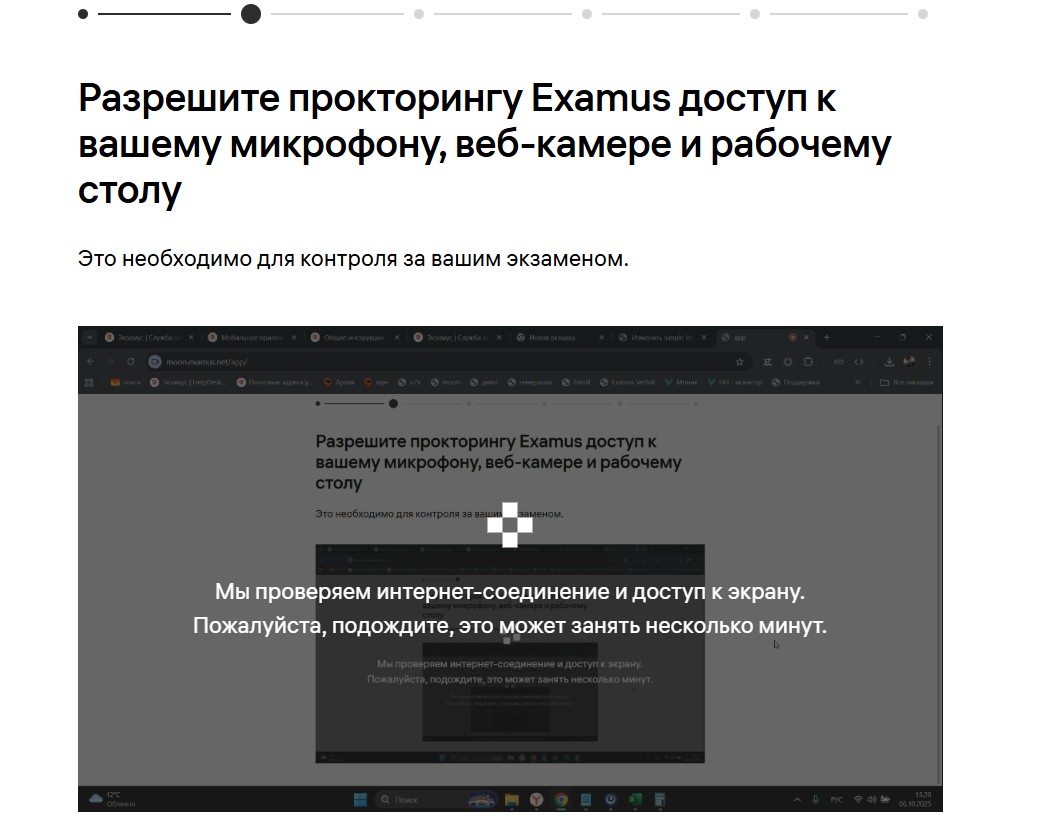This screenshot has width=1053, height=838.
Task: Click the bookmark star in the address bar
Action: coord(738,361)
